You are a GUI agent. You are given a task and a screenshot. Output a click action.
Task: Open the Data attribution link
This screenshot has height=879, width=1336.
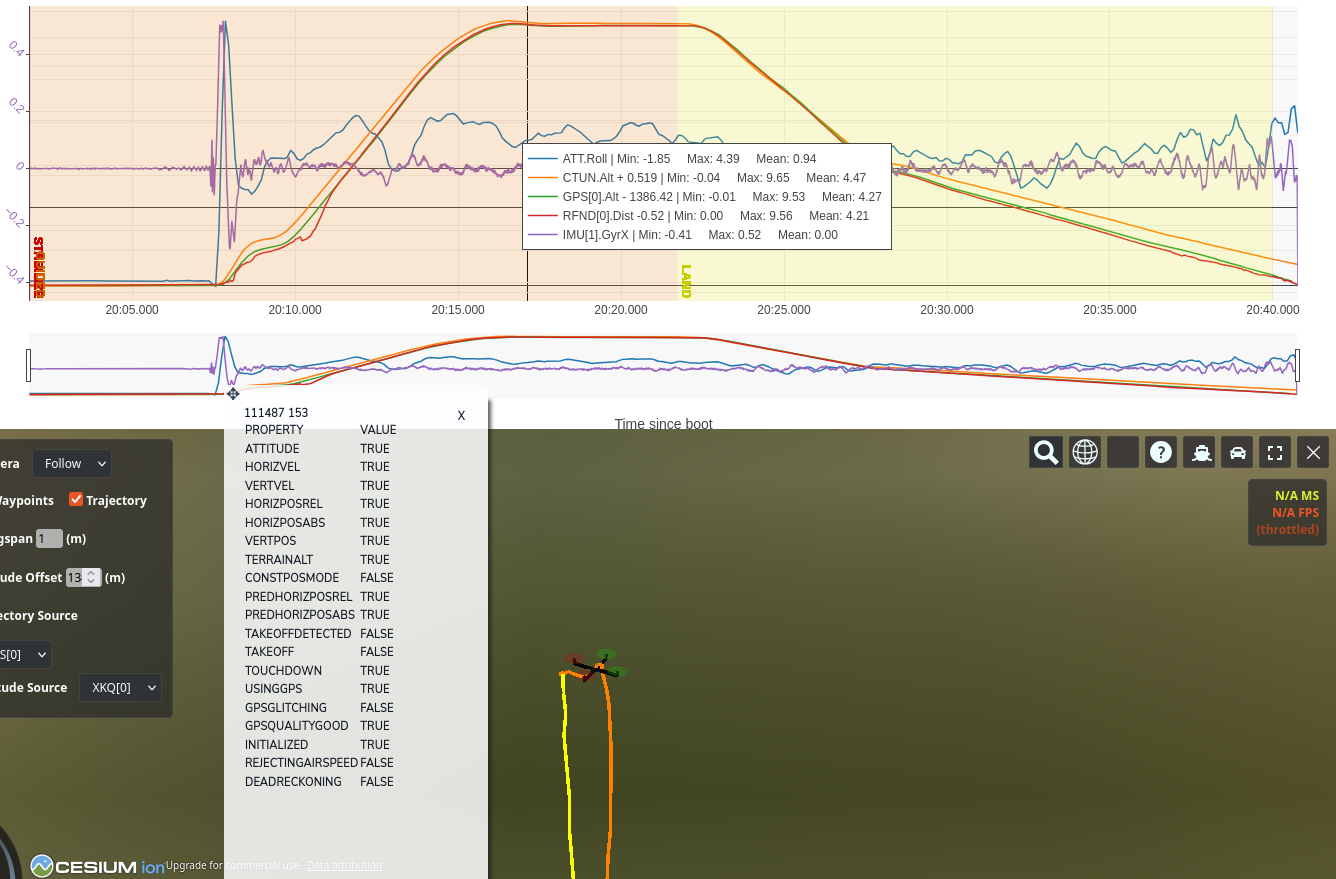[344, 865]
